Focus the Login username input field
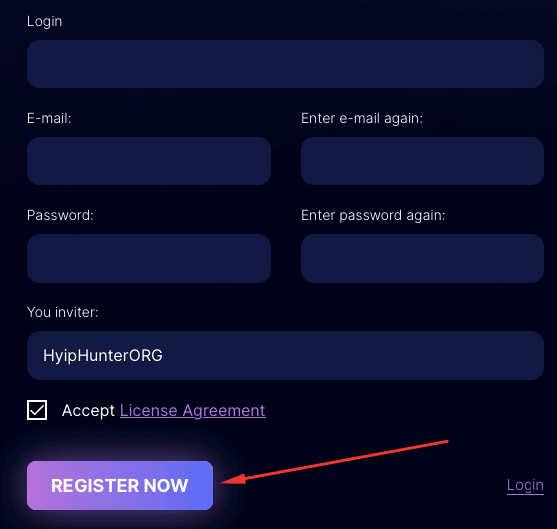This screenshot has width=557, height=529. (285, 64)
